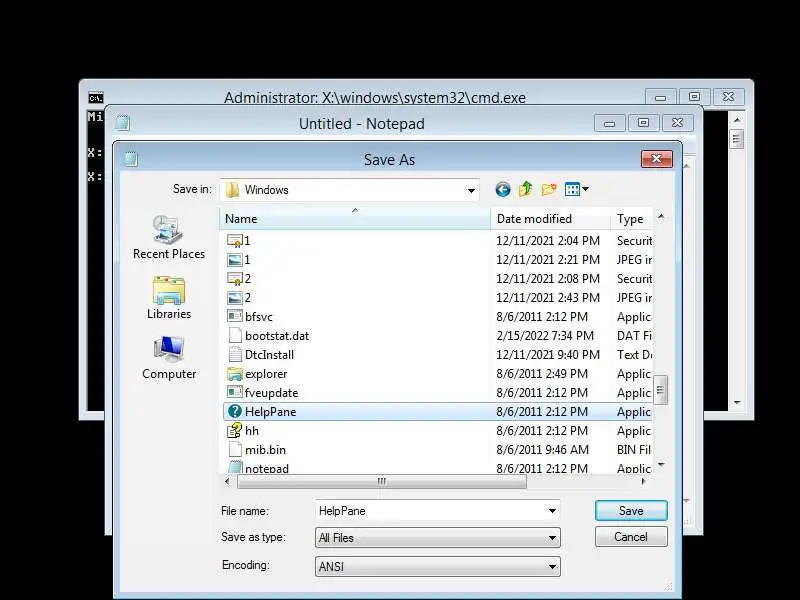The height and width of the screenshot is (600, 800).
Task: Click date 12/11/2021 9:40 PM cell
Action: pos(548,355)
